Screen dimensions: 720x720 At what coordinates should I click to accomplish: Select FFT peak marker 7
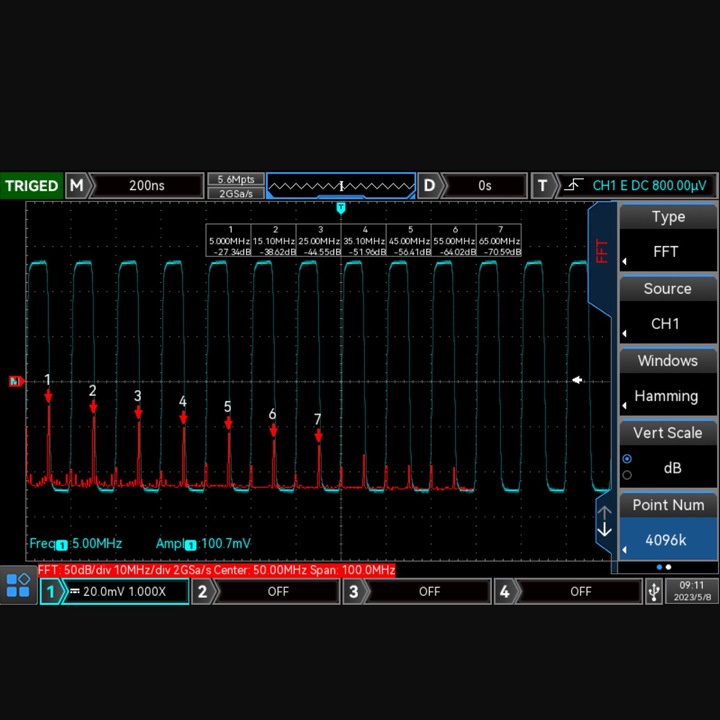[x=318, y=436]
